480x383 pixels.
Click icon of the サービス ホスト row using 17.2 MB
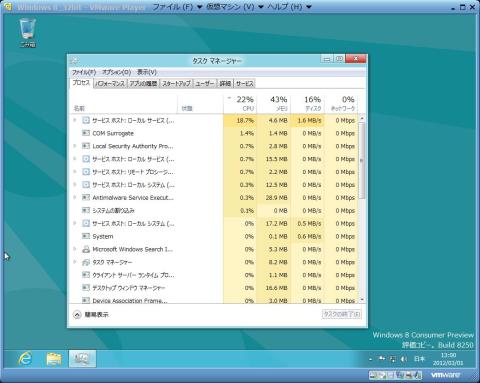[86, 223]
